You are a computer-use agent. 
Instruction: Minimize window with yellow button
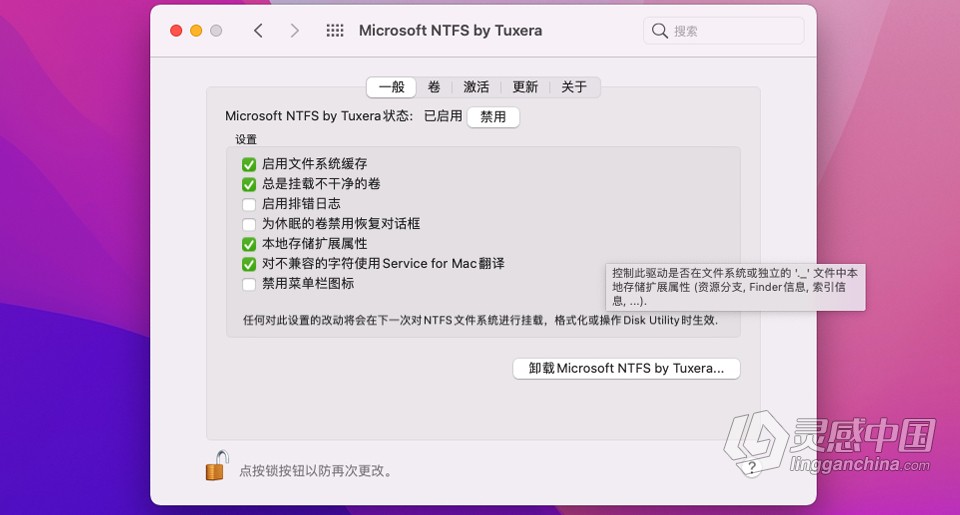(196, 31)
